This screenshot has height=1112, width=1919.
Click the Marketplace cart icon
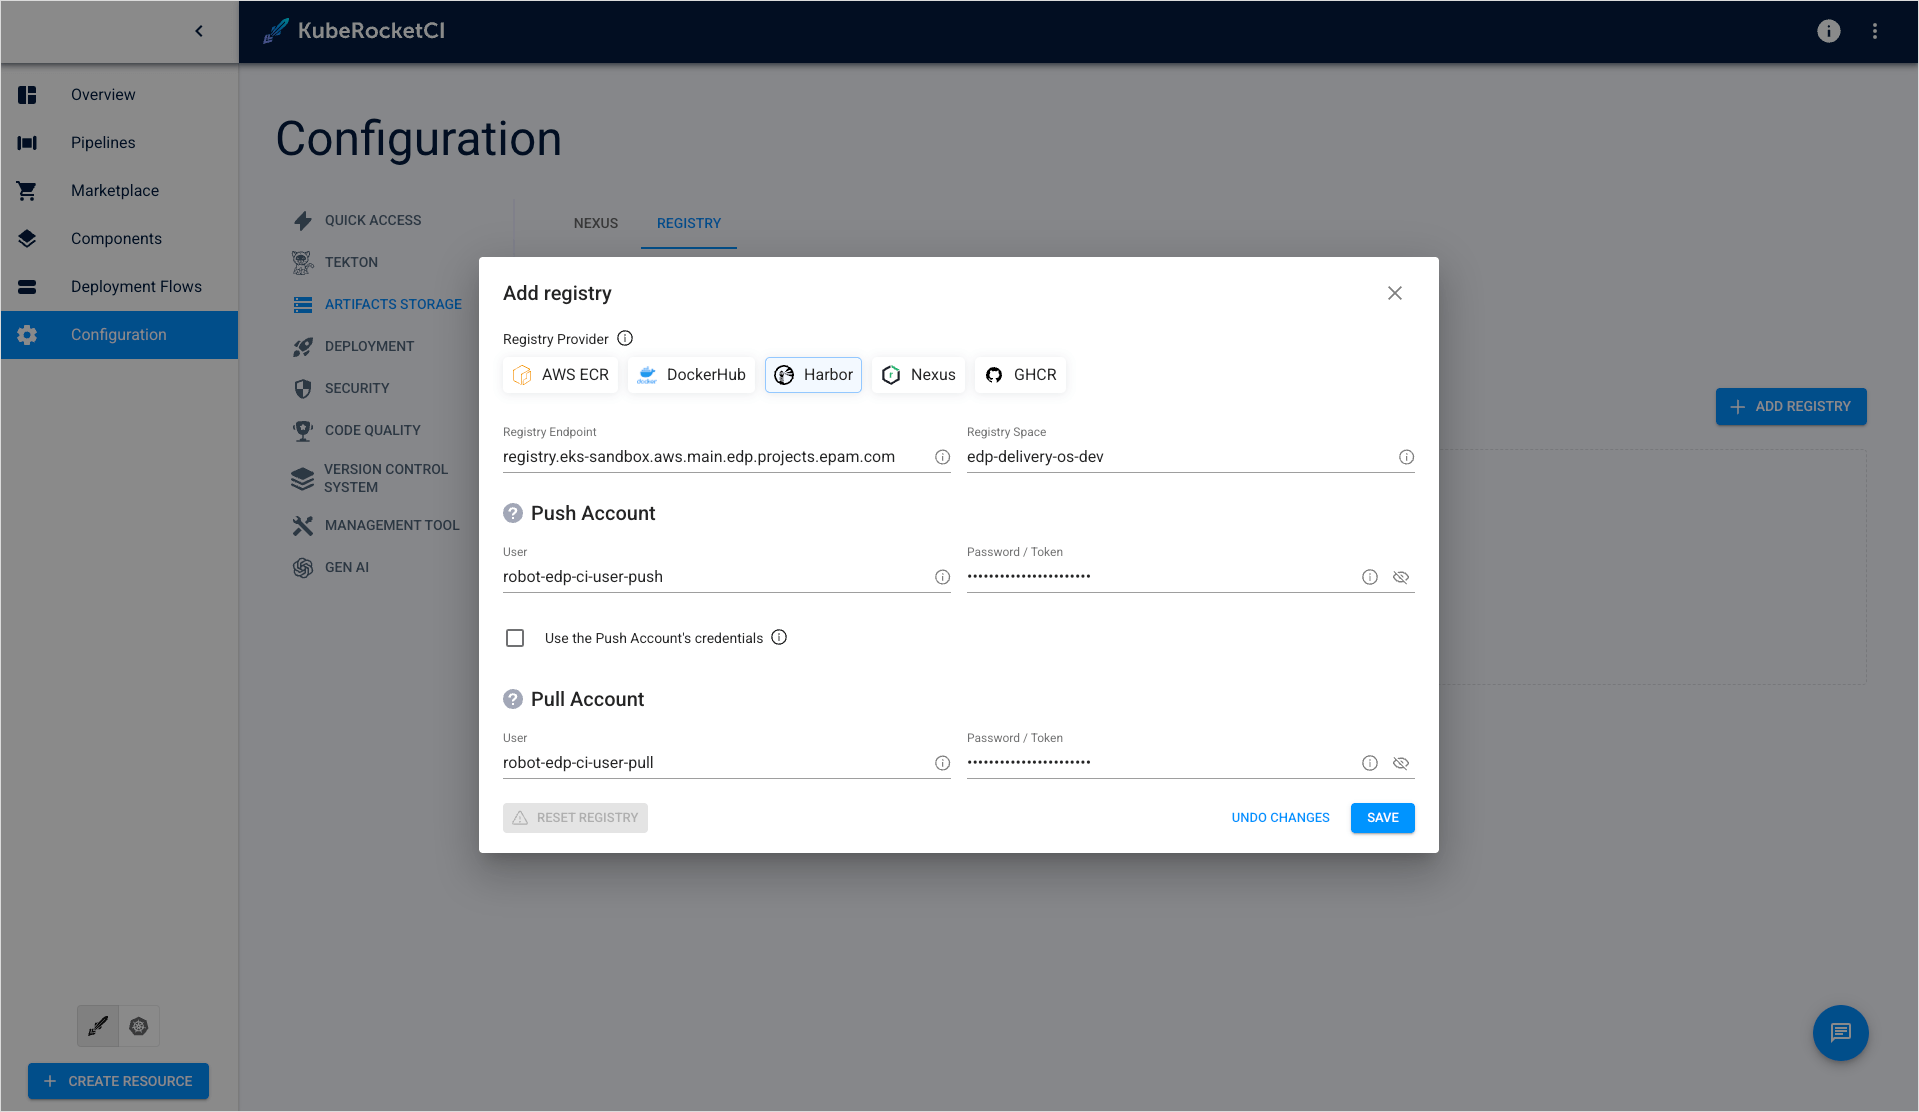click(x=27, y=191)
